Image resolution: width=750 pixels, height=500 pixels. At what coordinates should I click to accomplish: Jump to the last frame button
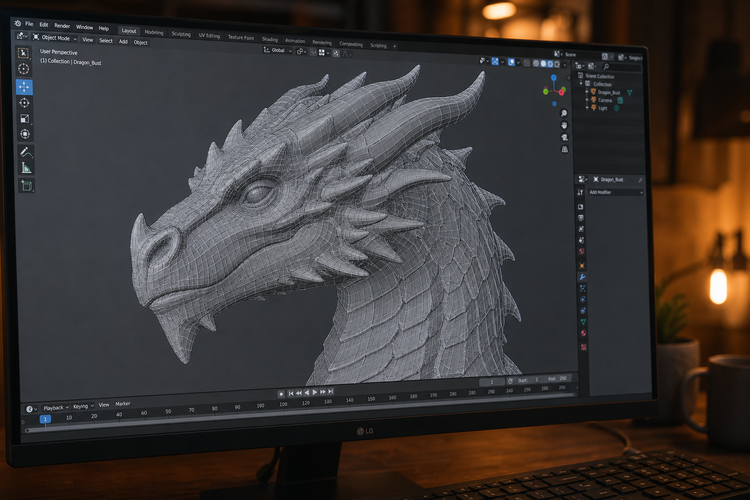pyautogui.click(x=331, y=391)
